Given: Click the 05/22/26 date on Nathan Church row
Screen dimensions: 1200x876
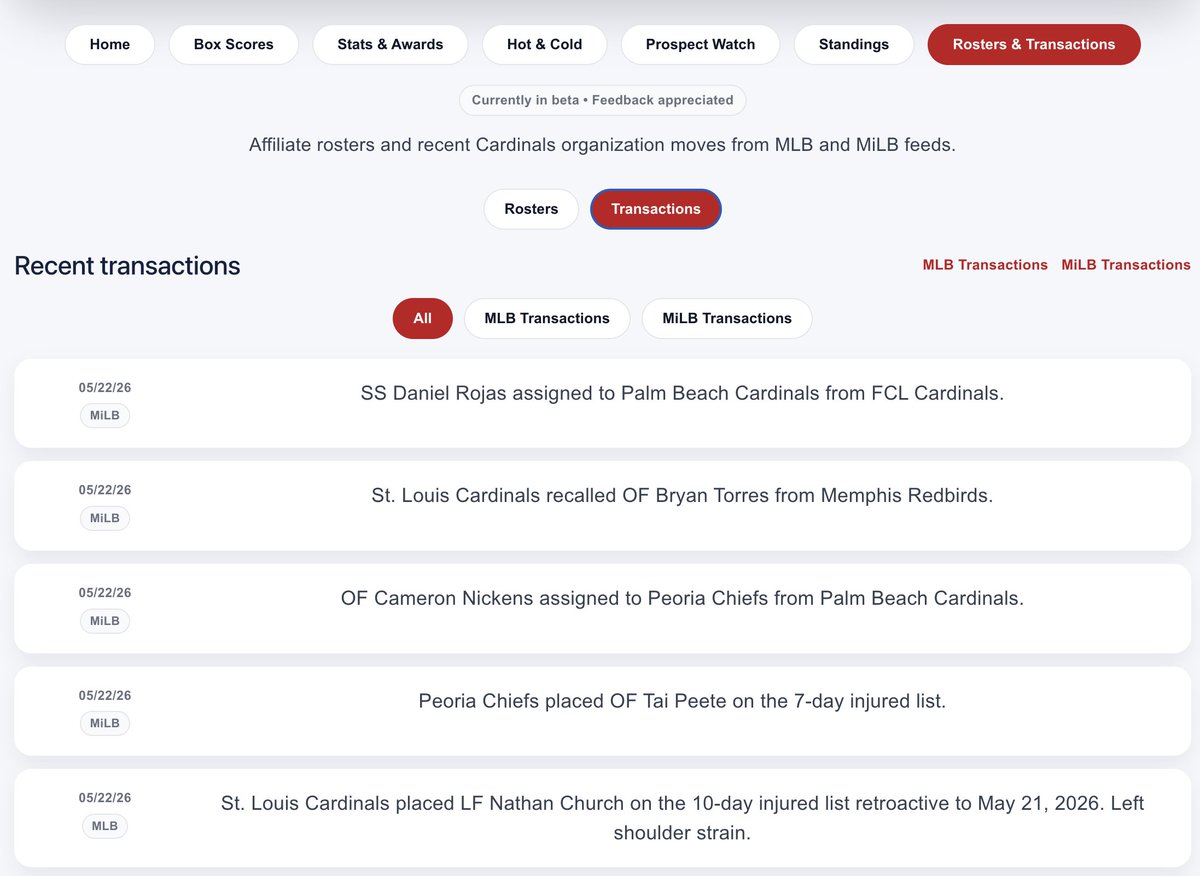Looking at the screenshot, I should click(x=105, y=798).
